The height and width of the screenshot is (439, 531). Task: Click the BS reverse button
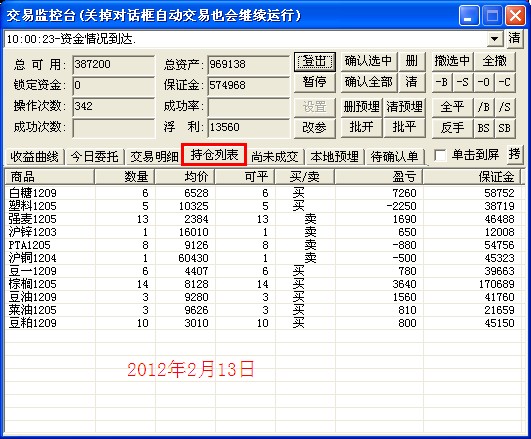(484, 128)
